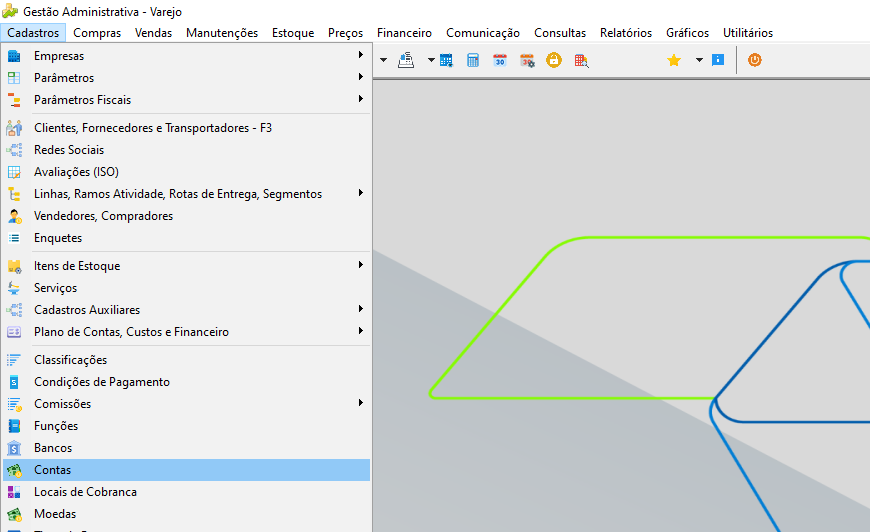Click the orange padlock toolbar icon
870x532 pixels.
pyautogui.click(x=554, y=60)
